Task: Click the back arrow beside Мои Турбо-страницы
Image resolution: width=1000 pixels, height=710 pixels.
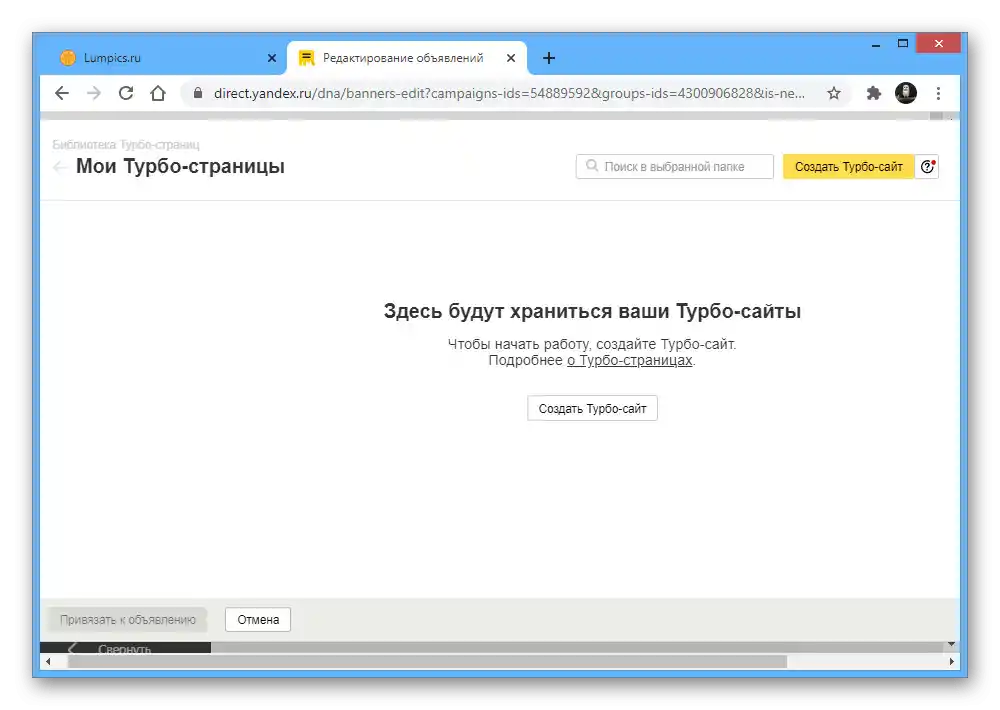Action: click(x=60, y=167)
